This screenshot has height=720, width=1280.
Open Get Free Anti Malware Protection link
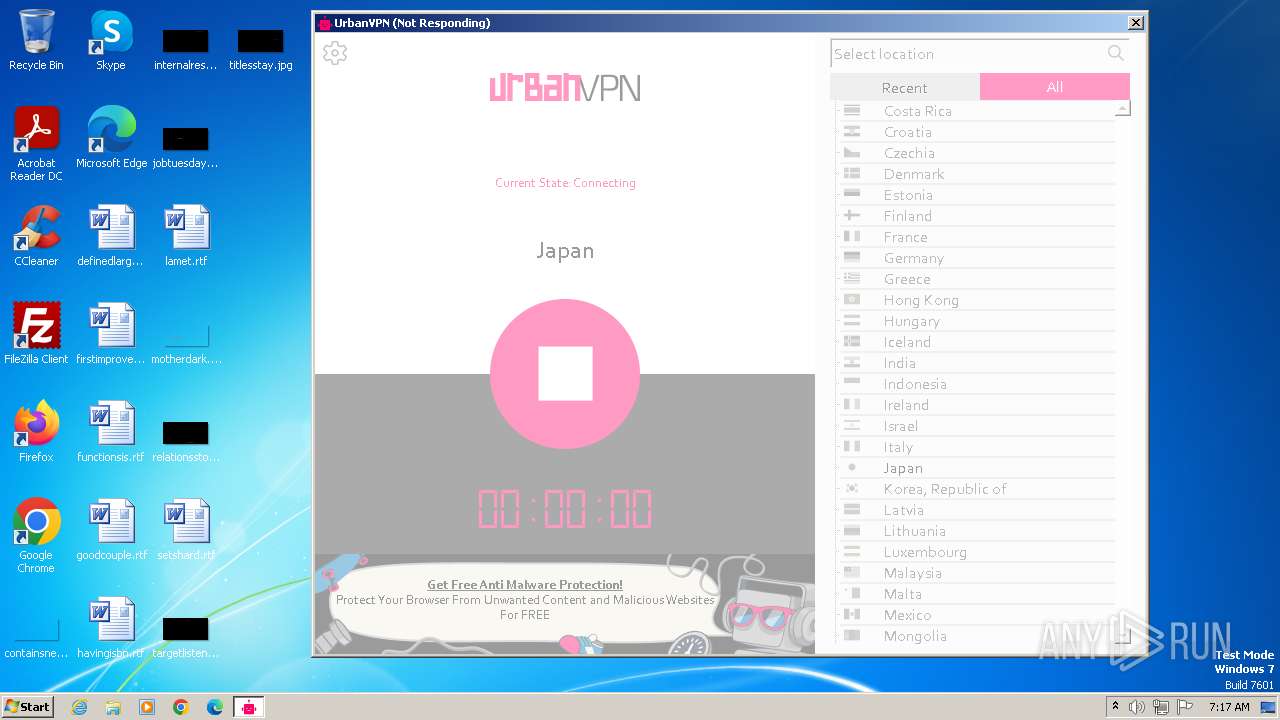pyautogui.click(x=525, y=585)
